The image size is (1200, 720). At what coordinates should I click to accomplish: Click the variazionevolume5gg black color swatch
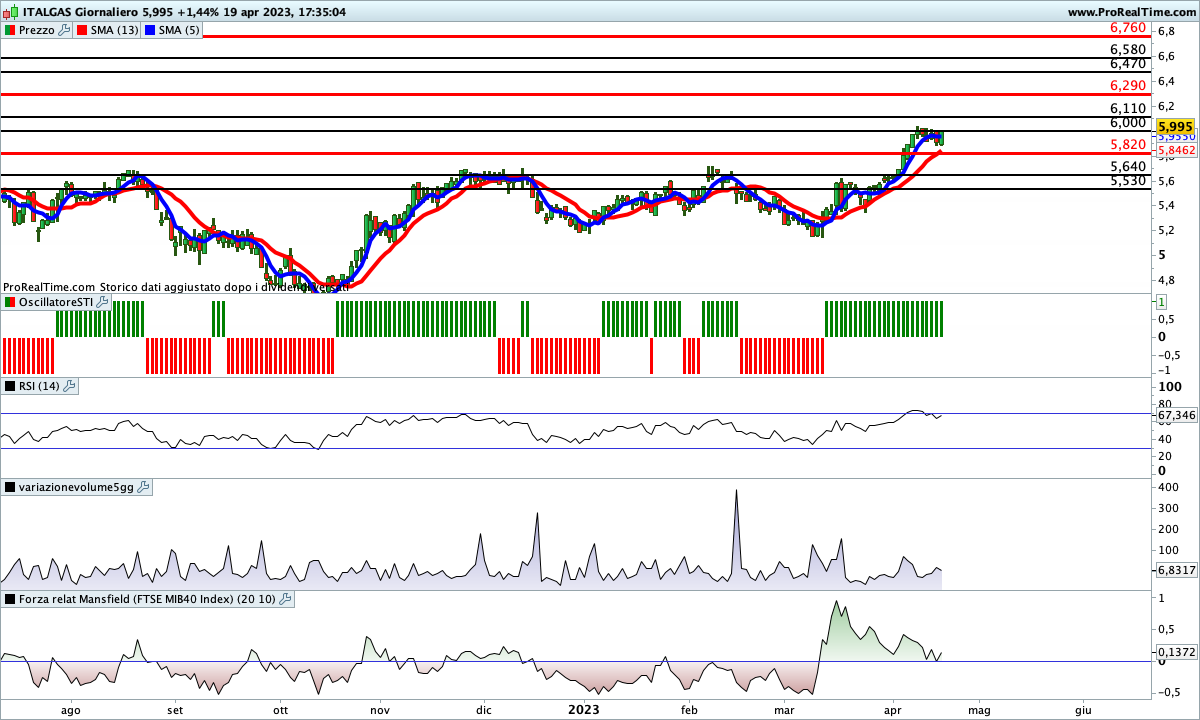pos(10,487)
